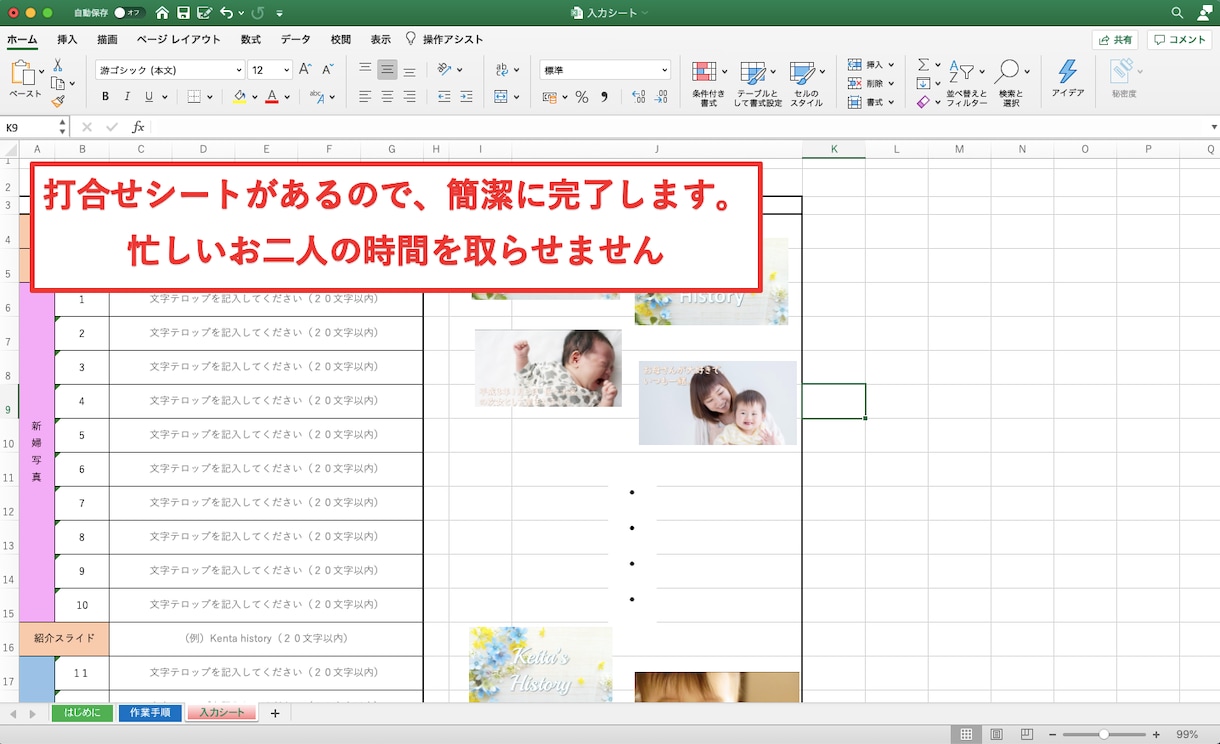1220x744 pixels.
Task: Adjust the zoom slider in status bar
Action: click(1104, 735)
